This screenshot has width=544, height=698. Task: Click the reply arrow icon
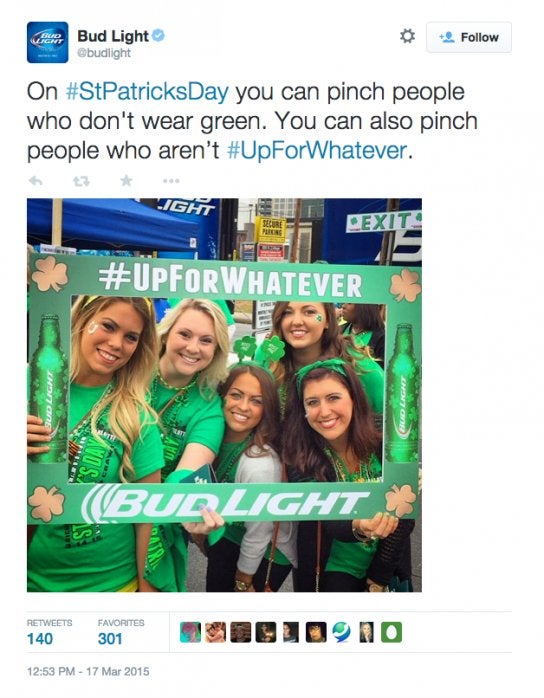coord(36,181)
